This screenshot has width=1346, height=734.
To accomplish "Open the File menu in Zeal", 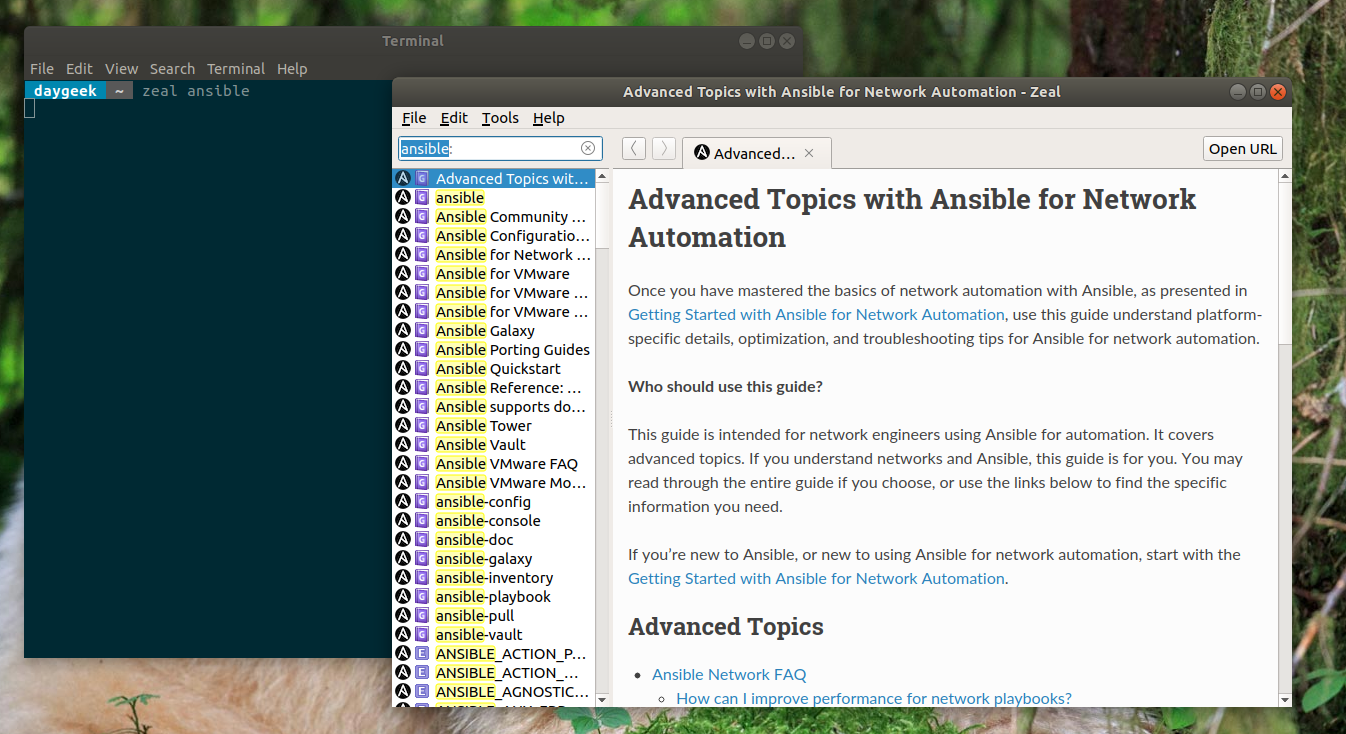I will [414, 117].
